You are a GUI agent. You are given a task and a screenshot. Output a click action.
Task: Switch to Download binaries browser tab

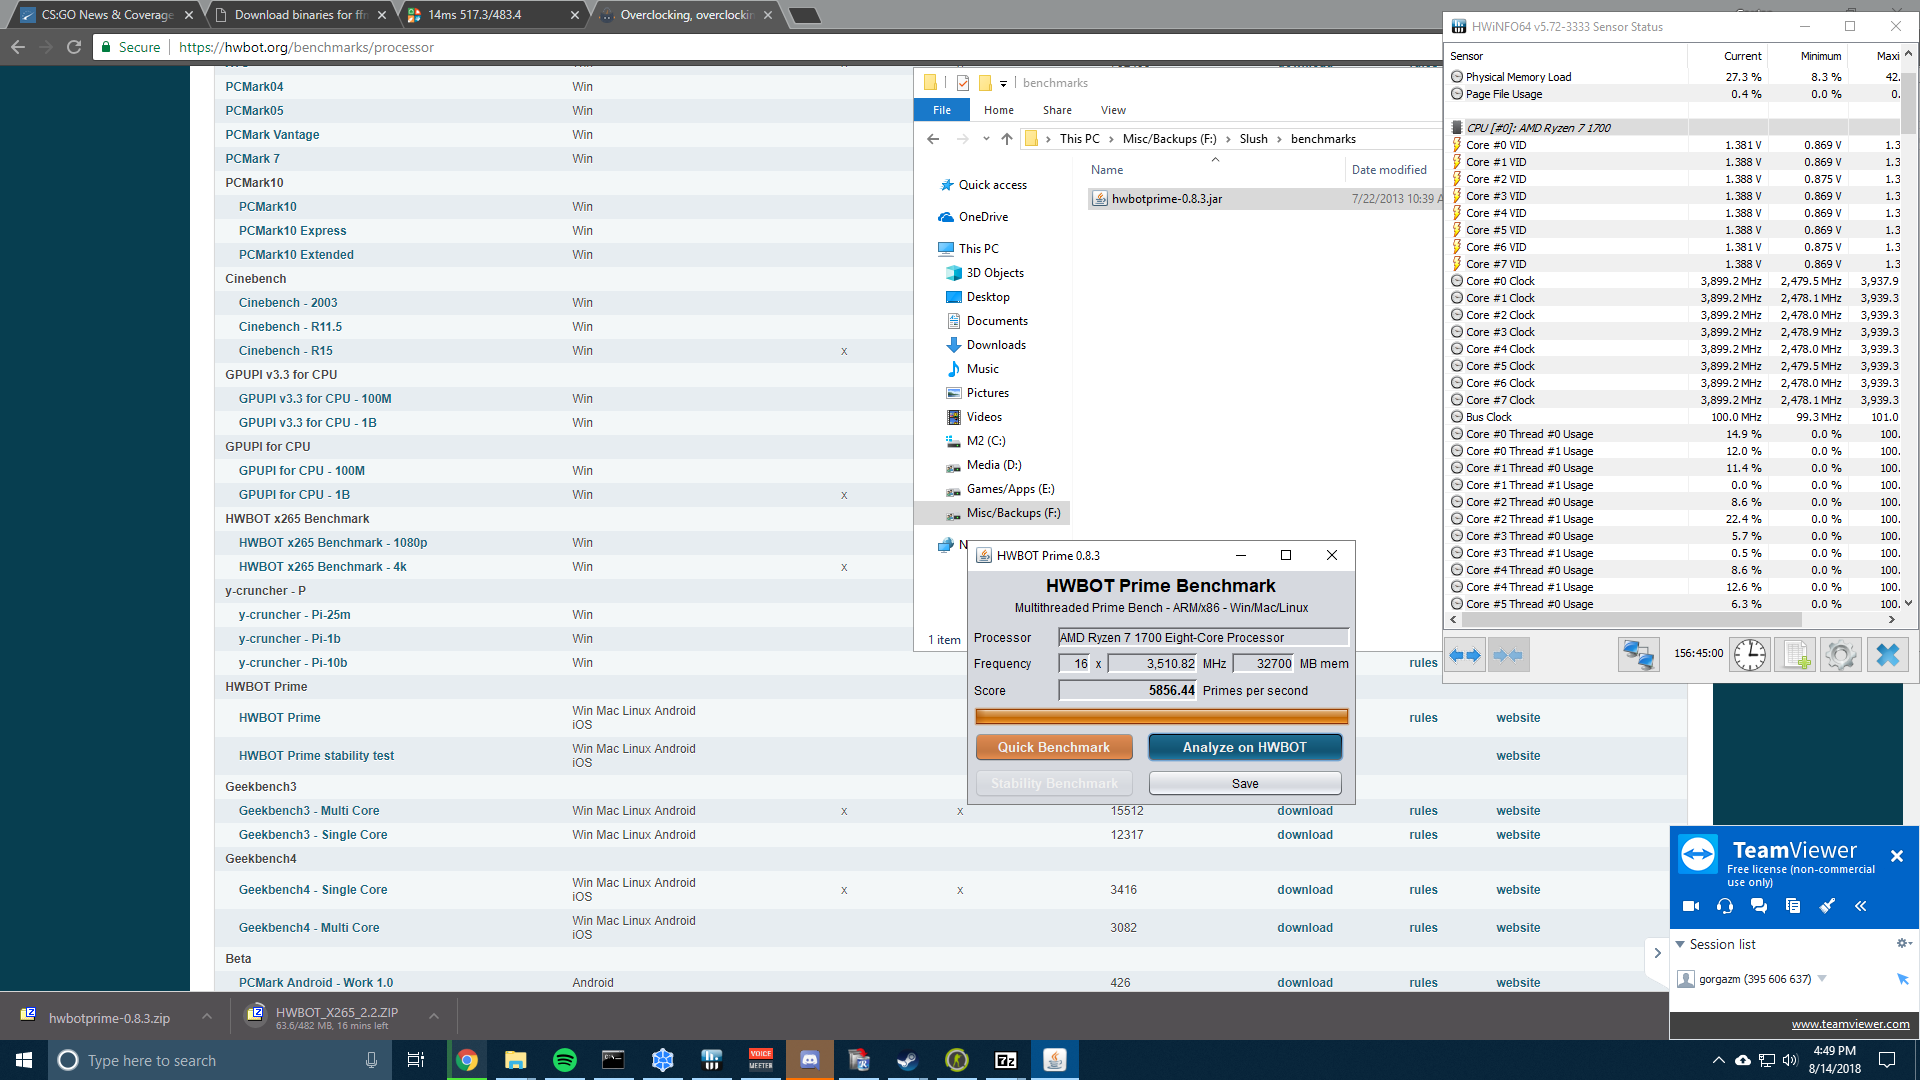point(300,15)
